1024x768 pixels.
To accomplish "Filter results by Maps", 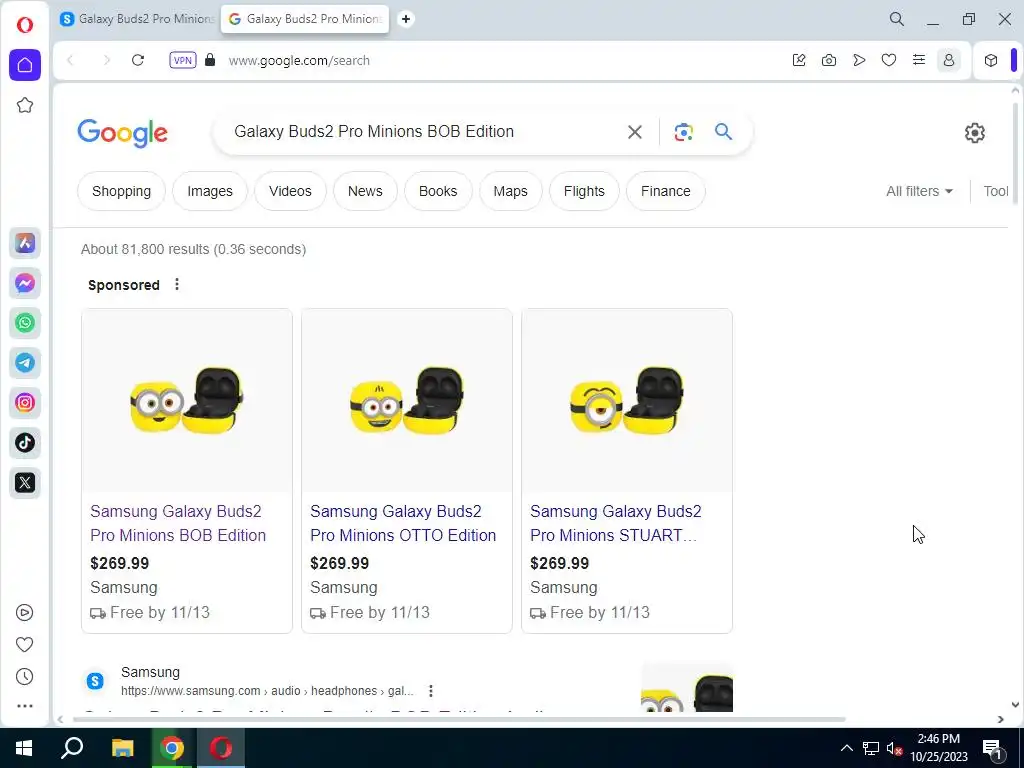I will pyautogui.click(x=511, y=191).
